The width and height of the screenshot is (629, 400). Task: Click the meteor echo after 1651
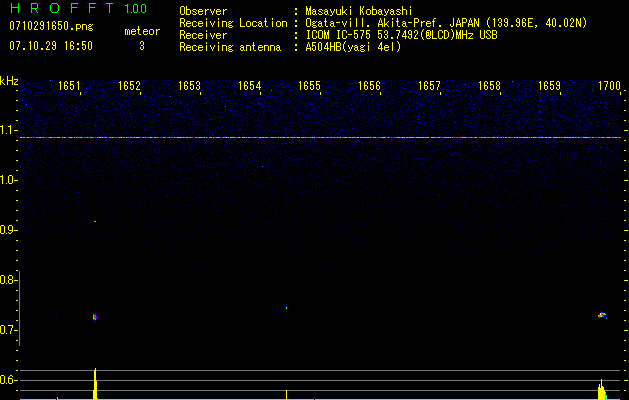click(95, 317)
